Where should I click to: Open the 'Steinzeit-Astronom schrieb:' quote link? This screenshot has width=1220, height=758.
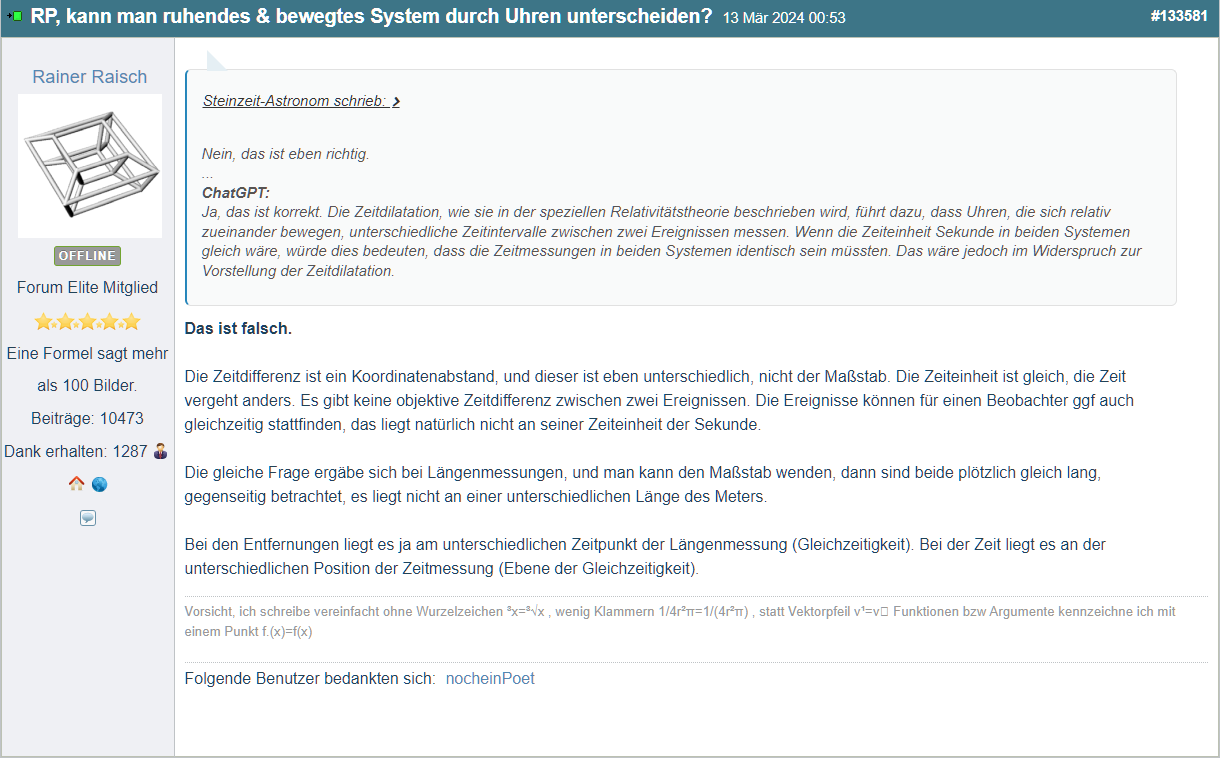tap(294, 101)
